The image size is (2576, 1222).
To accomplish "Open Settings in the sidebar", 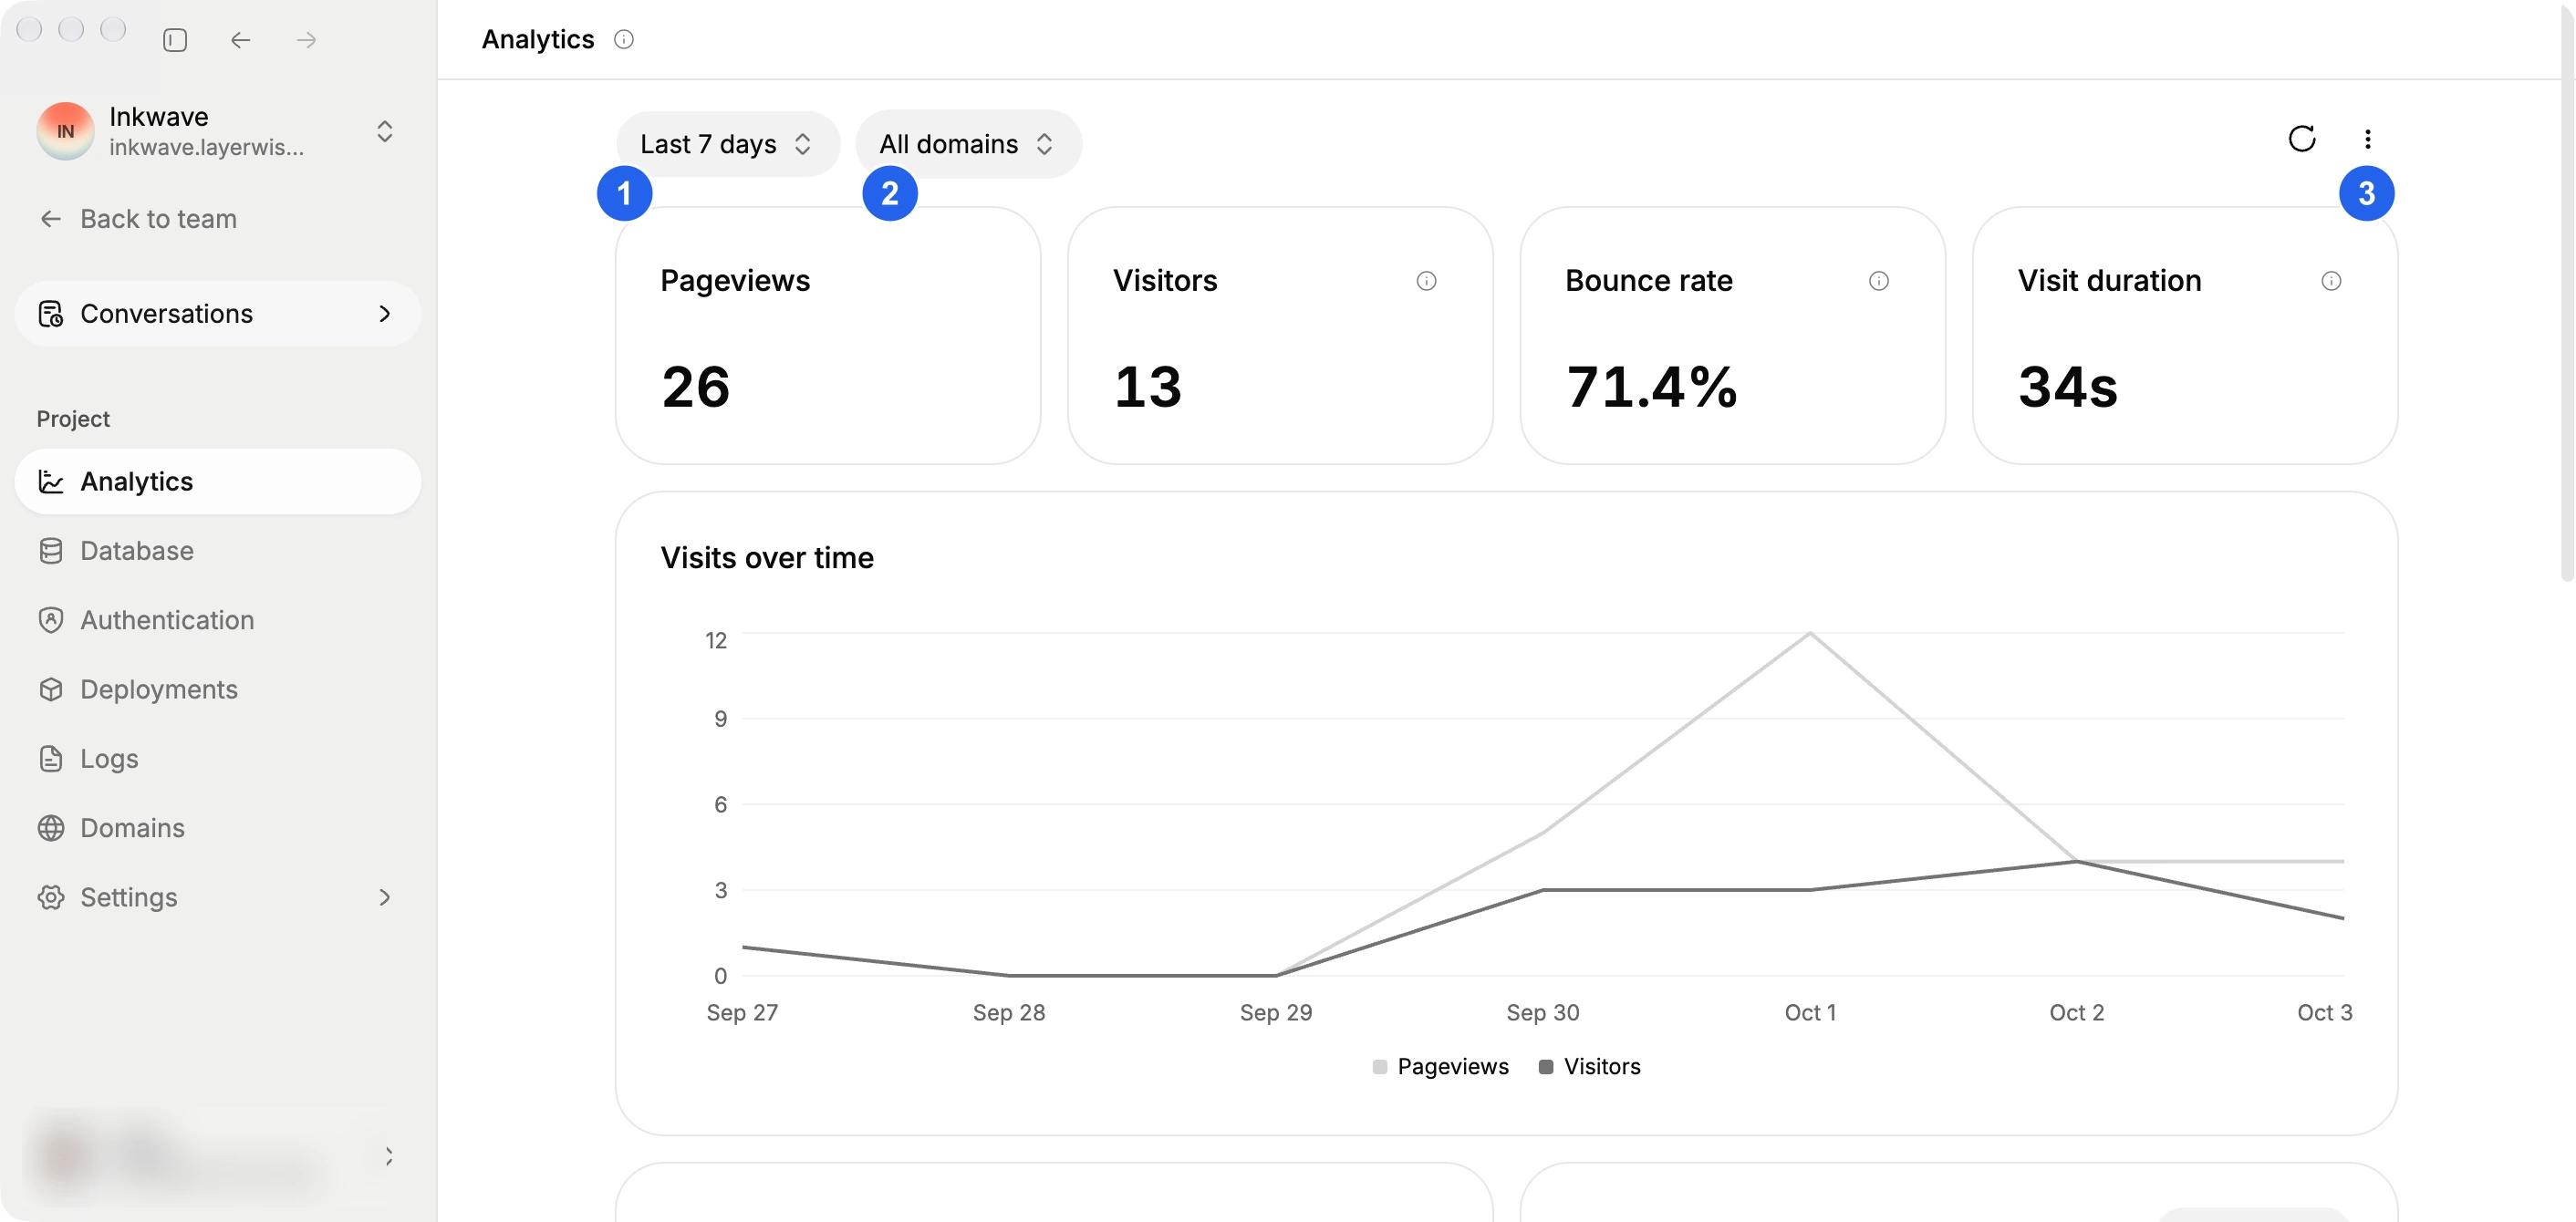I will (x=217, y=898).
